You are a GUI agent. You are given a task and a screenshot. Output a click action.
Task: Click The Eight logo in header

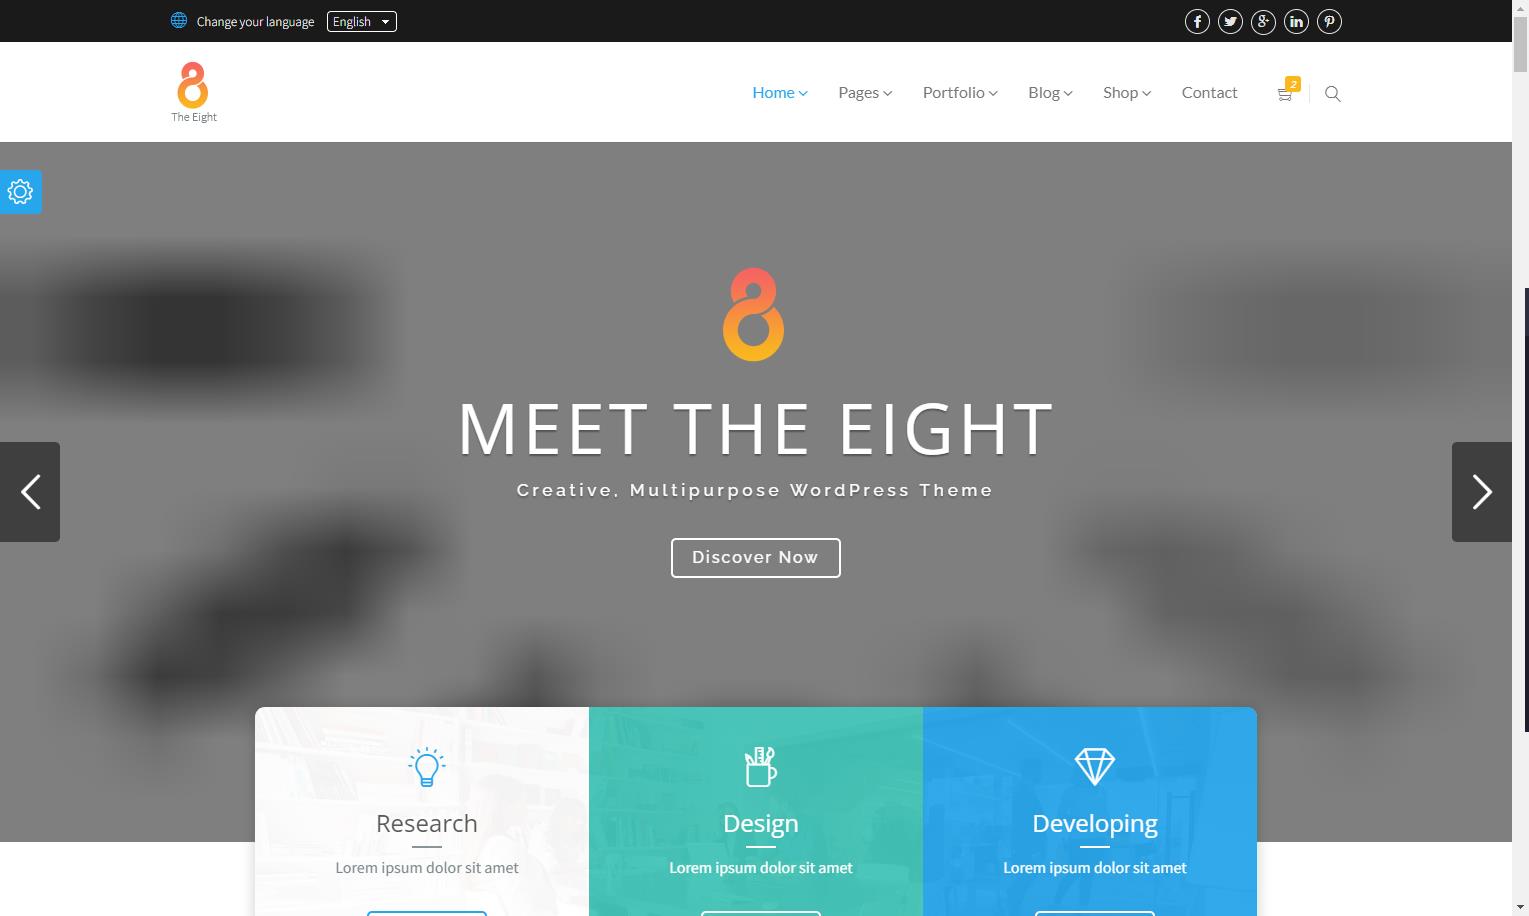[x=193, y=92]
